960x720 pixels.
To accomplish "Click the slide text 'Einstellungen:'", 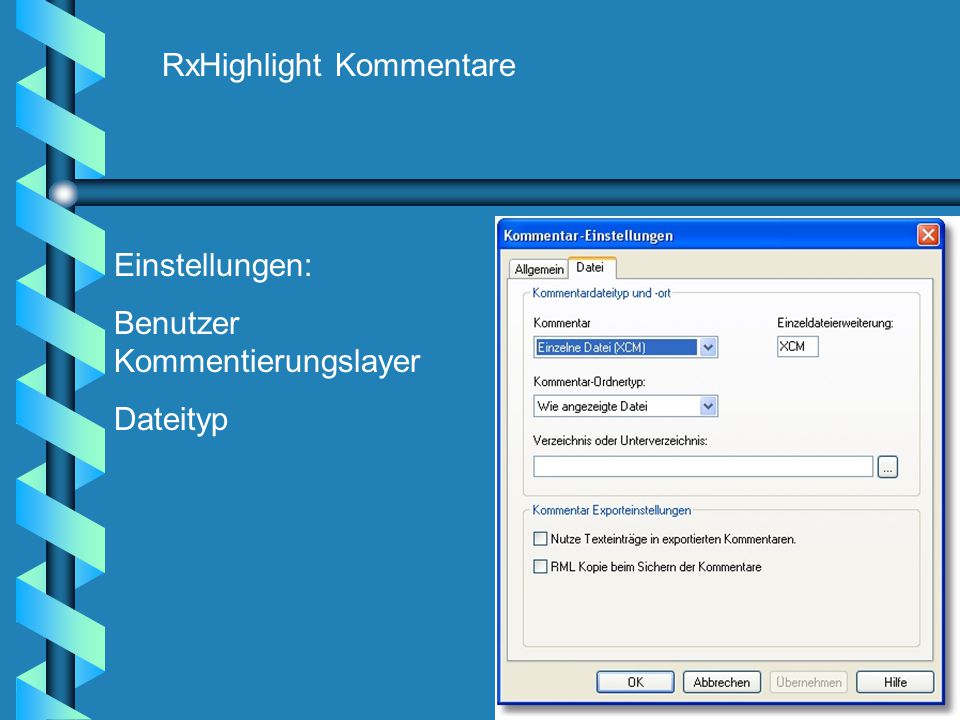I will [213, 265].
